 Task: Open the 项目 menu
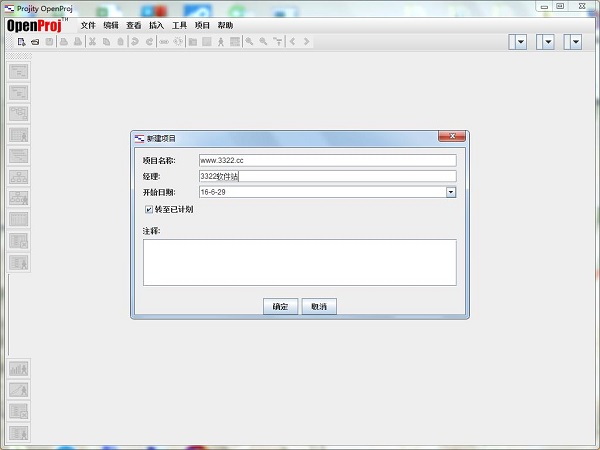(202, 25)
